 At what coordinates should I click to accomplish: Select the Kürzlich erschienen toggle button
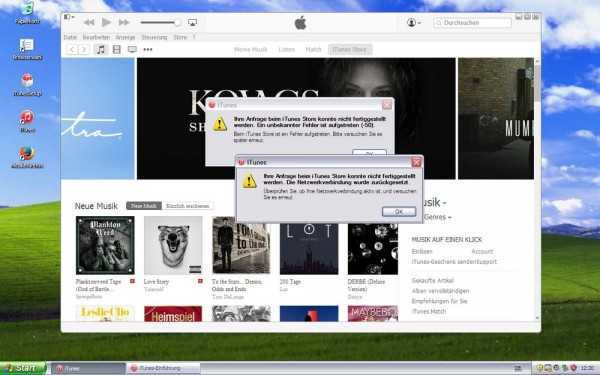point(188,206)
